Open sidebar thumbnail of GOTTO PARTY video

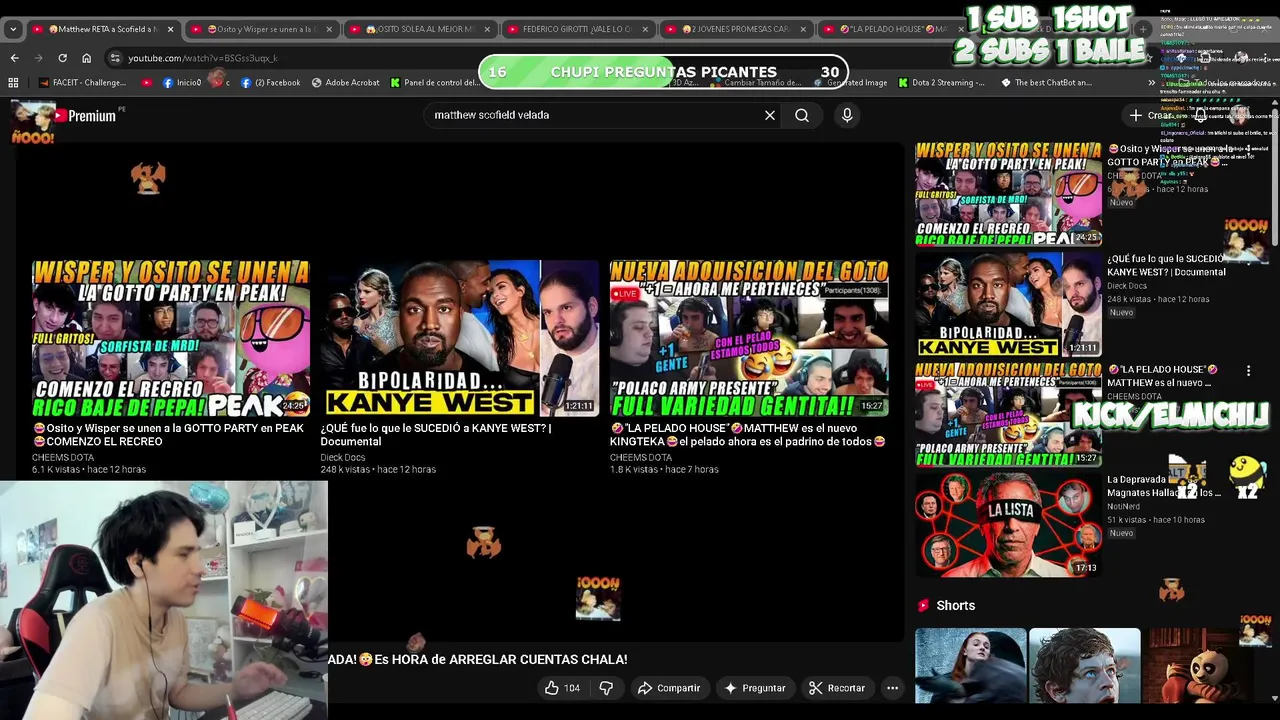click(x=1008, y=194)
